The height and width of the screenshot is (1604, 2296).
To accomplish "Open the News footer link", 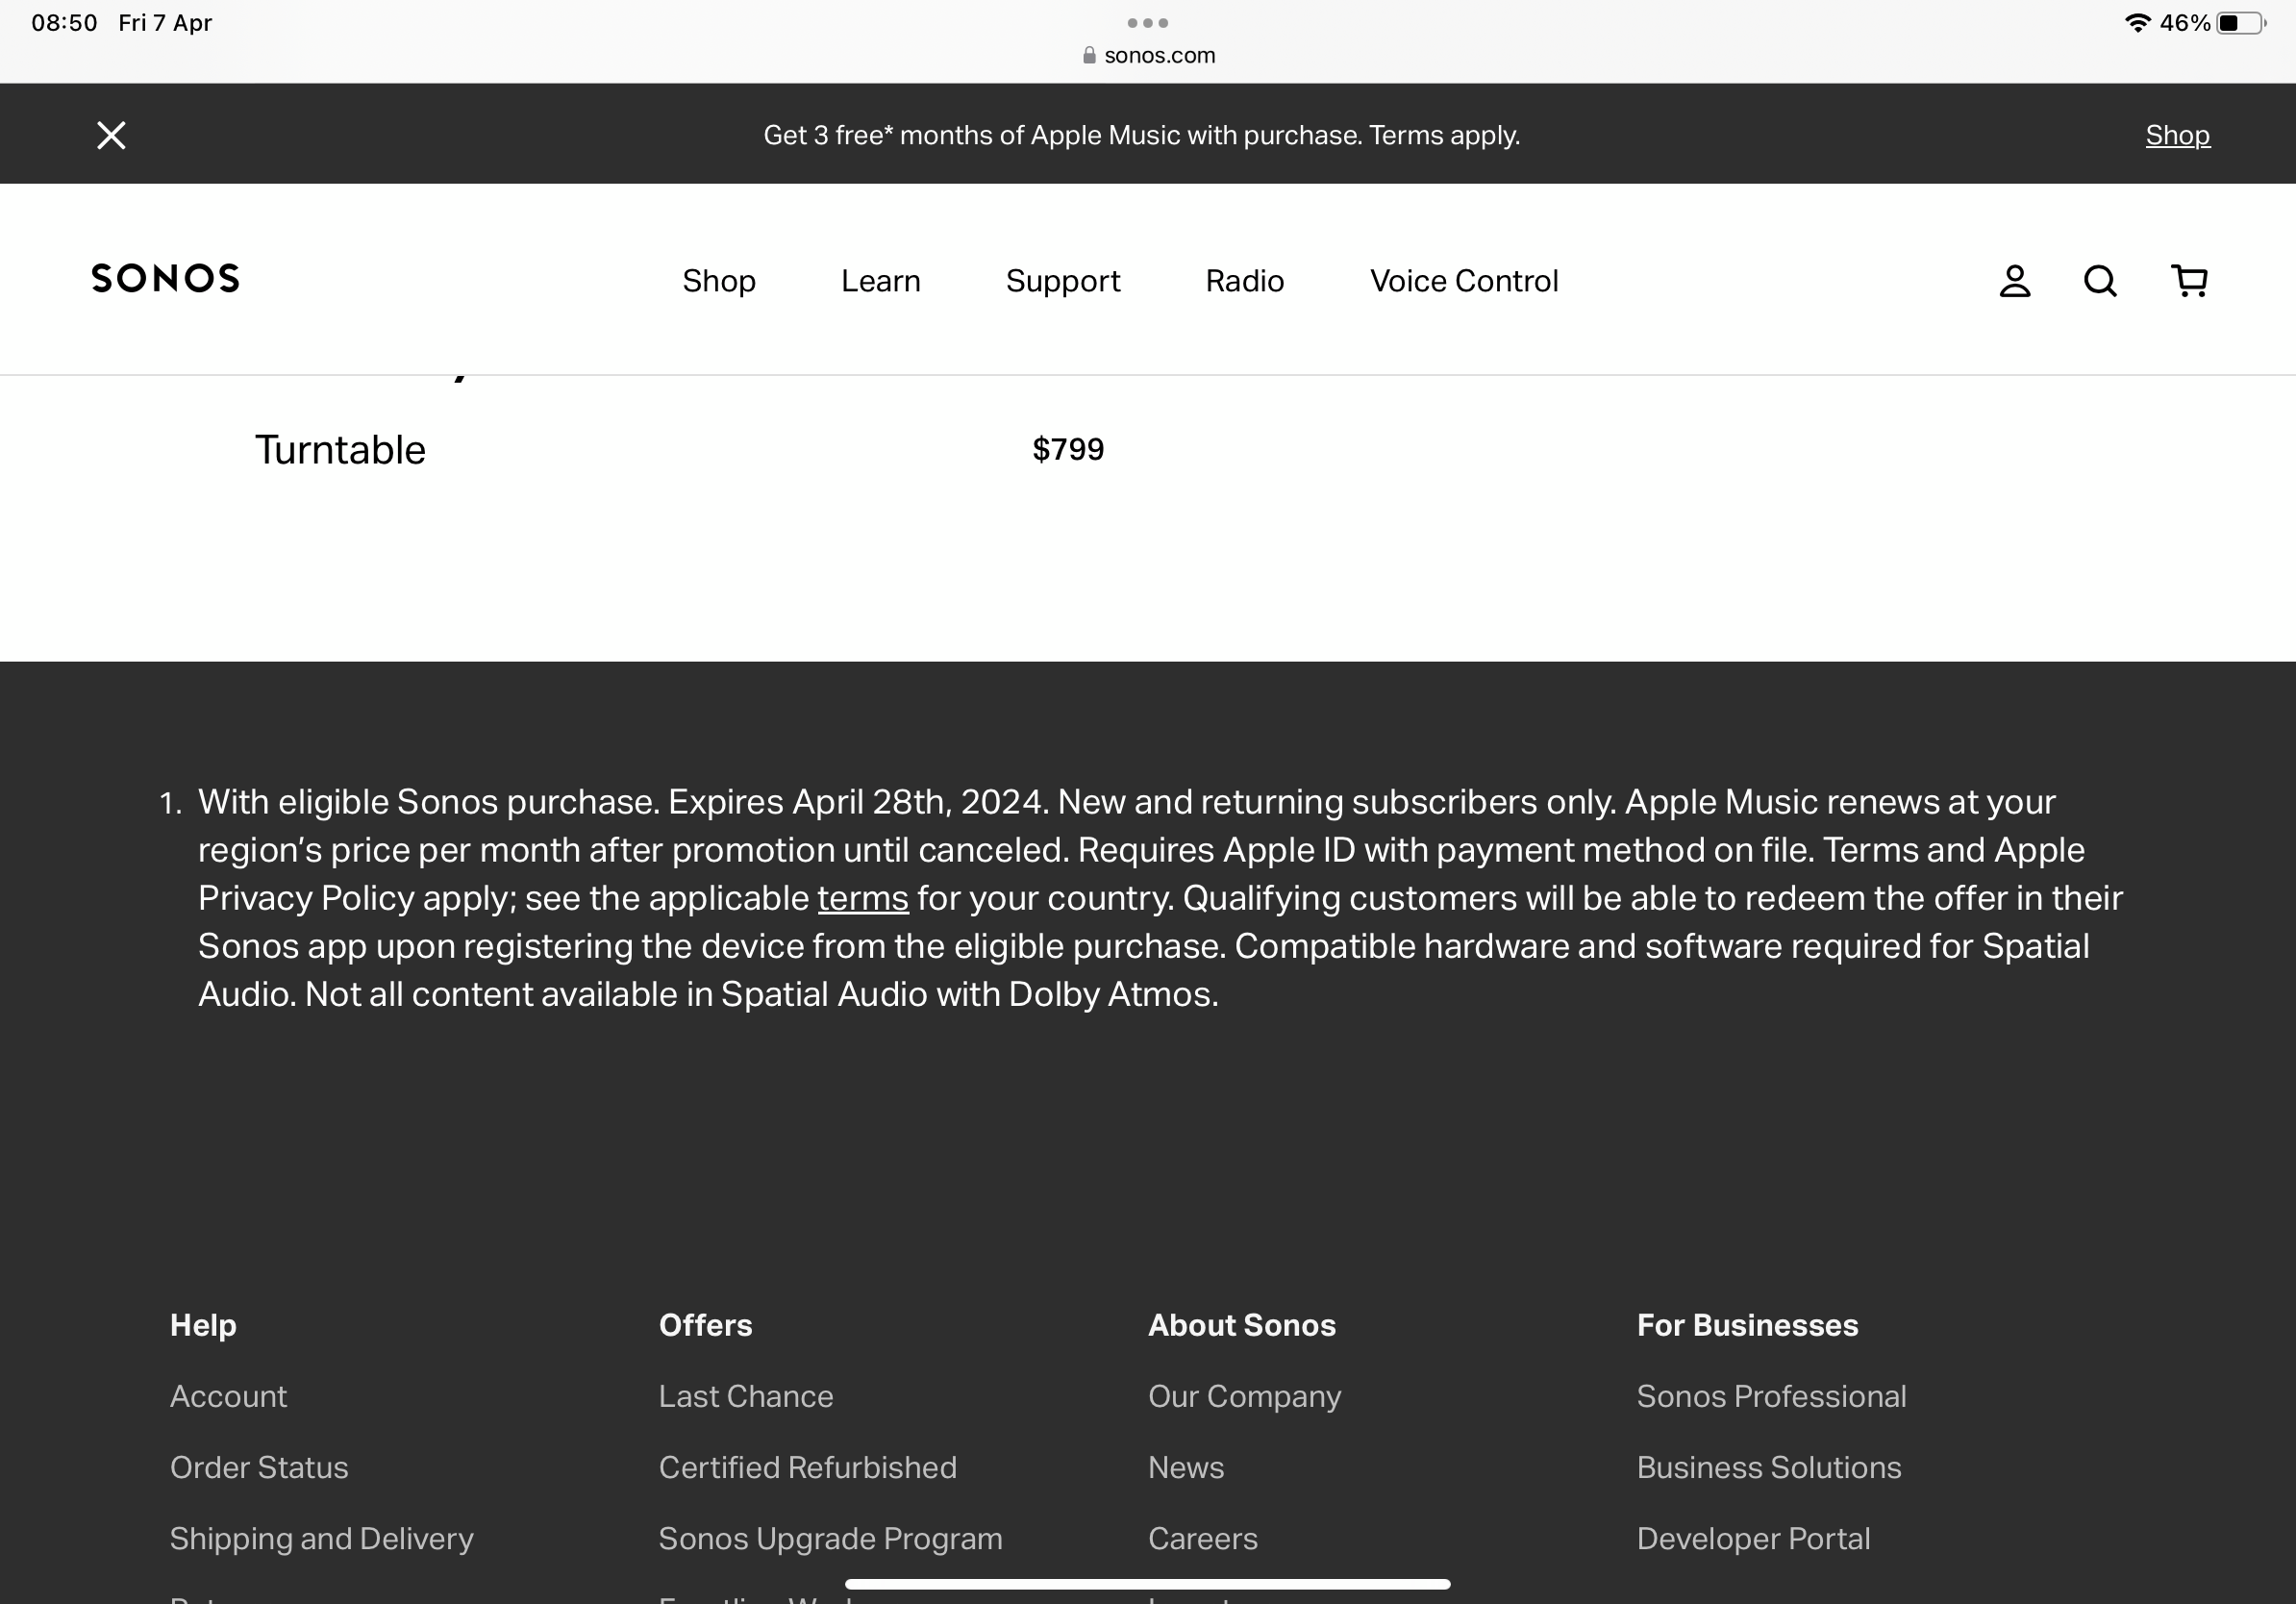I will pos(1185,1467).
